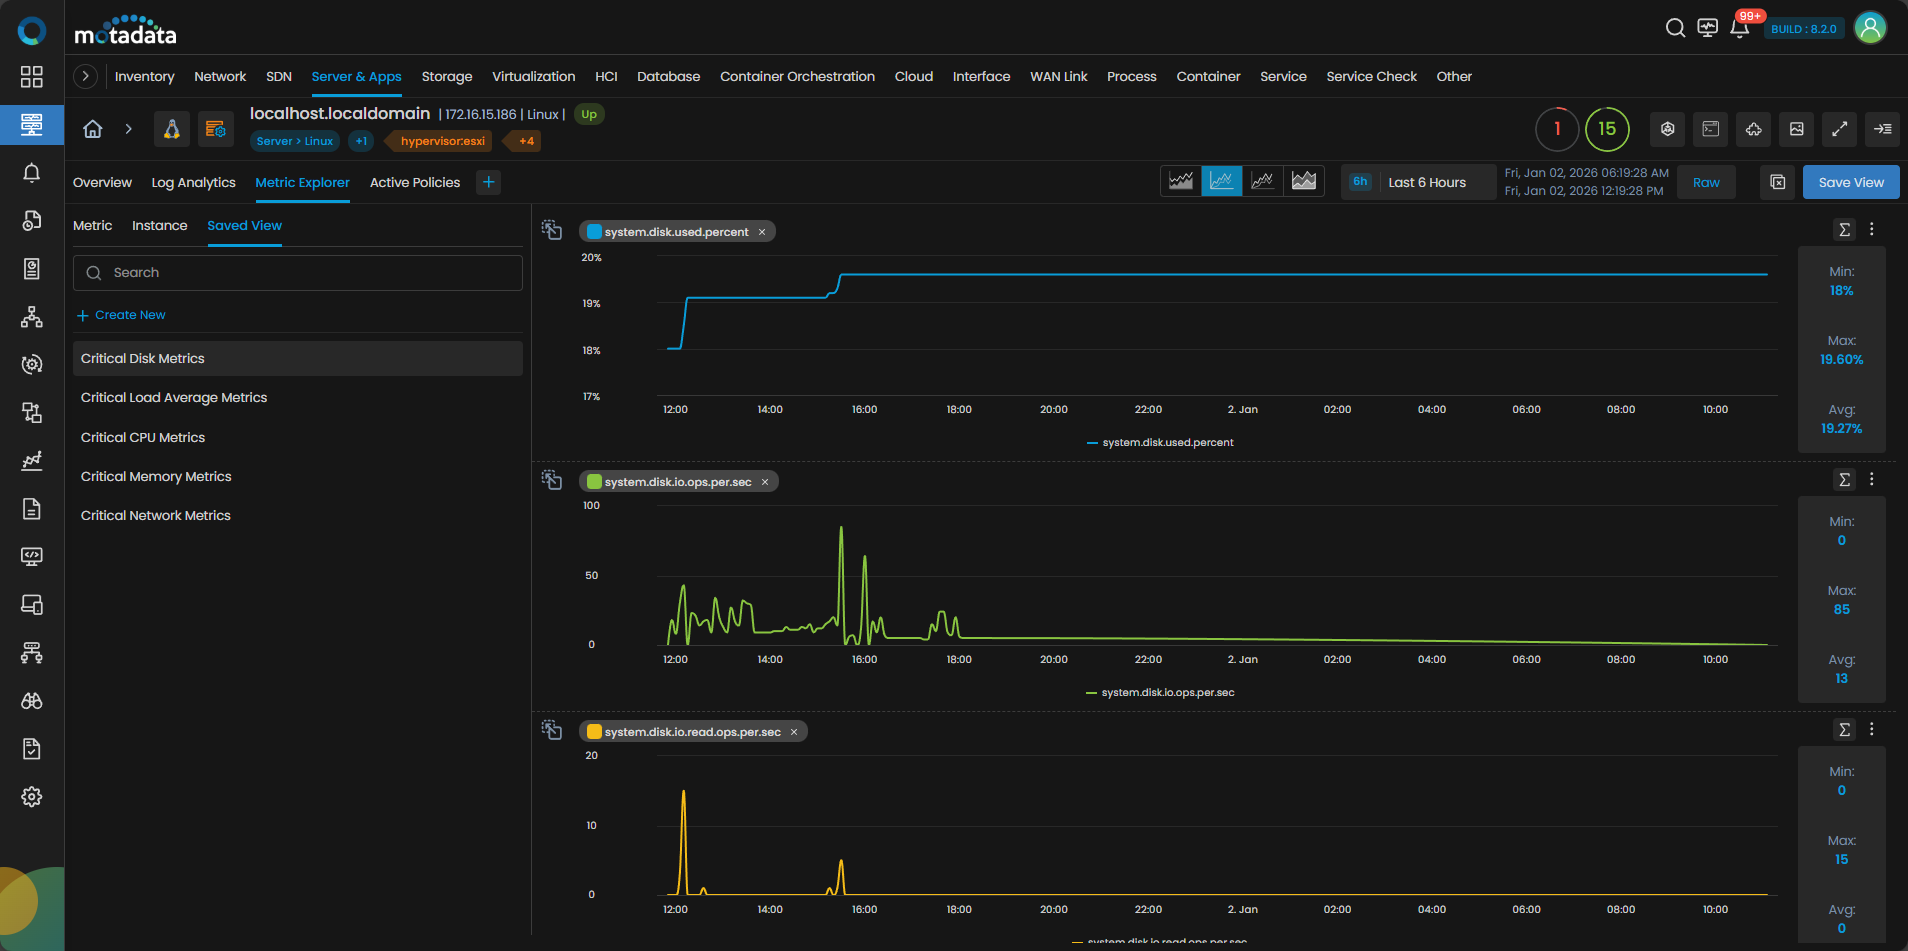Open the Database menu item
The height and width of the screenshot is (951, 1908).
pos(668,76)
